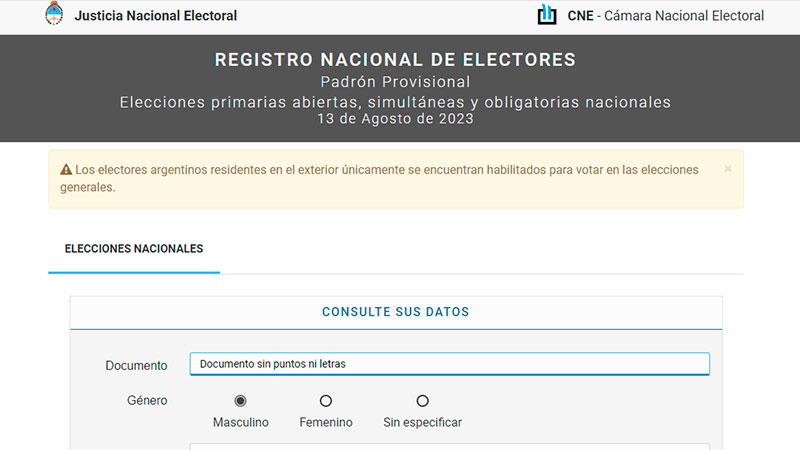Click the Justicia Nacional Electoral header link

156,16
